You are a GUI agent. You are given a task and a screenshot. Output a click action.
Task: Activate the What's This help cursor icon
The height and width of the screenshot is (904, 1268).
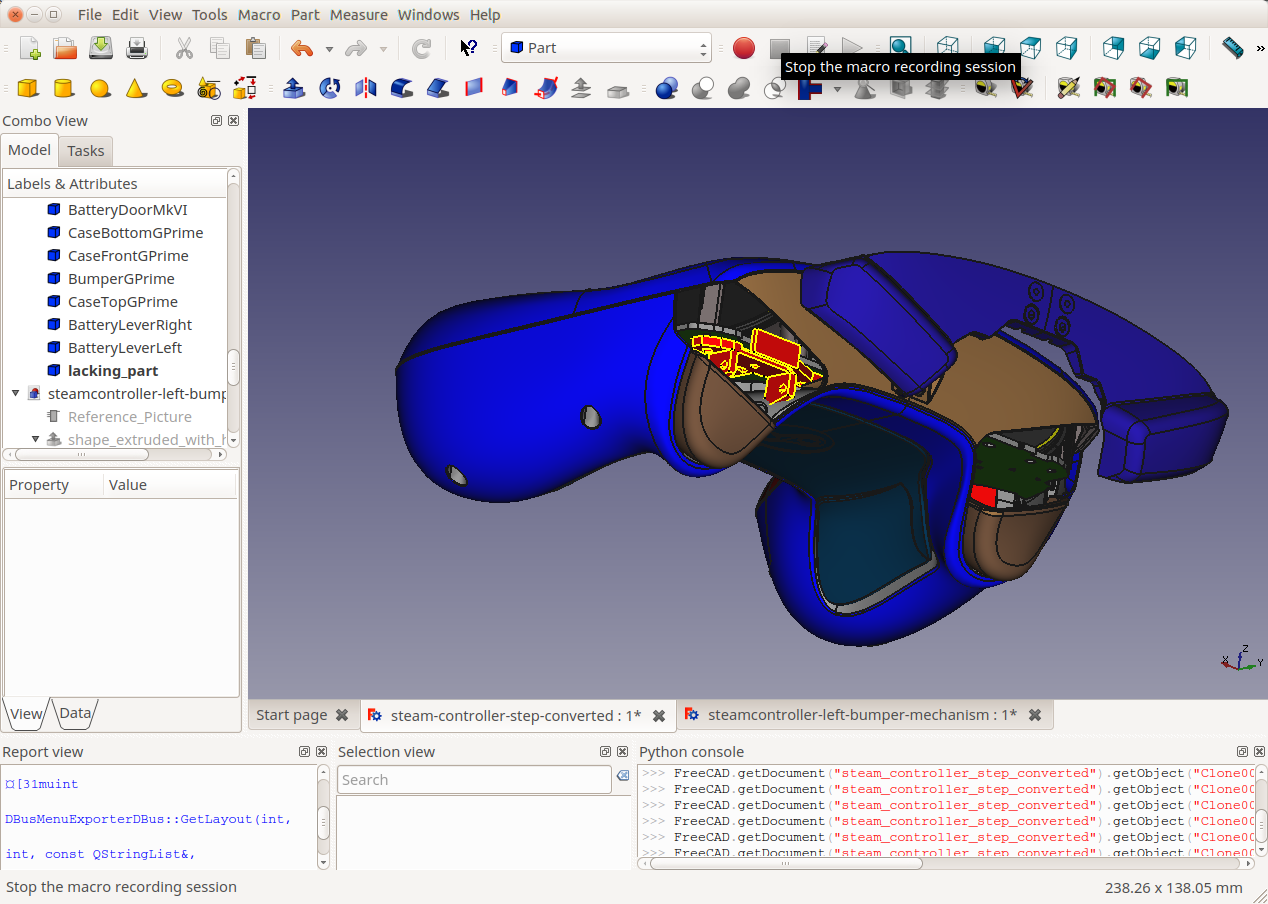pyautogui.click(x=468, y=48)
